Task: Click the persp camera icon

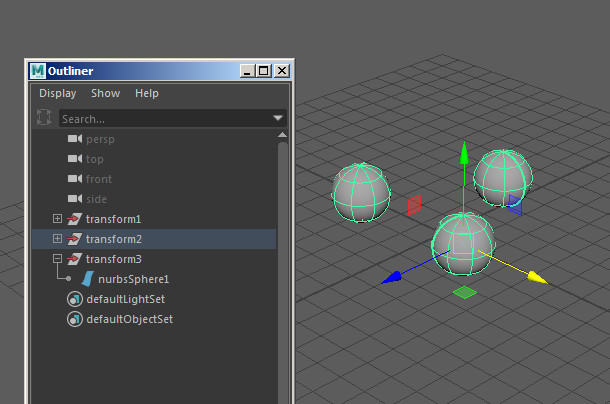Action: tap(75, 139)
